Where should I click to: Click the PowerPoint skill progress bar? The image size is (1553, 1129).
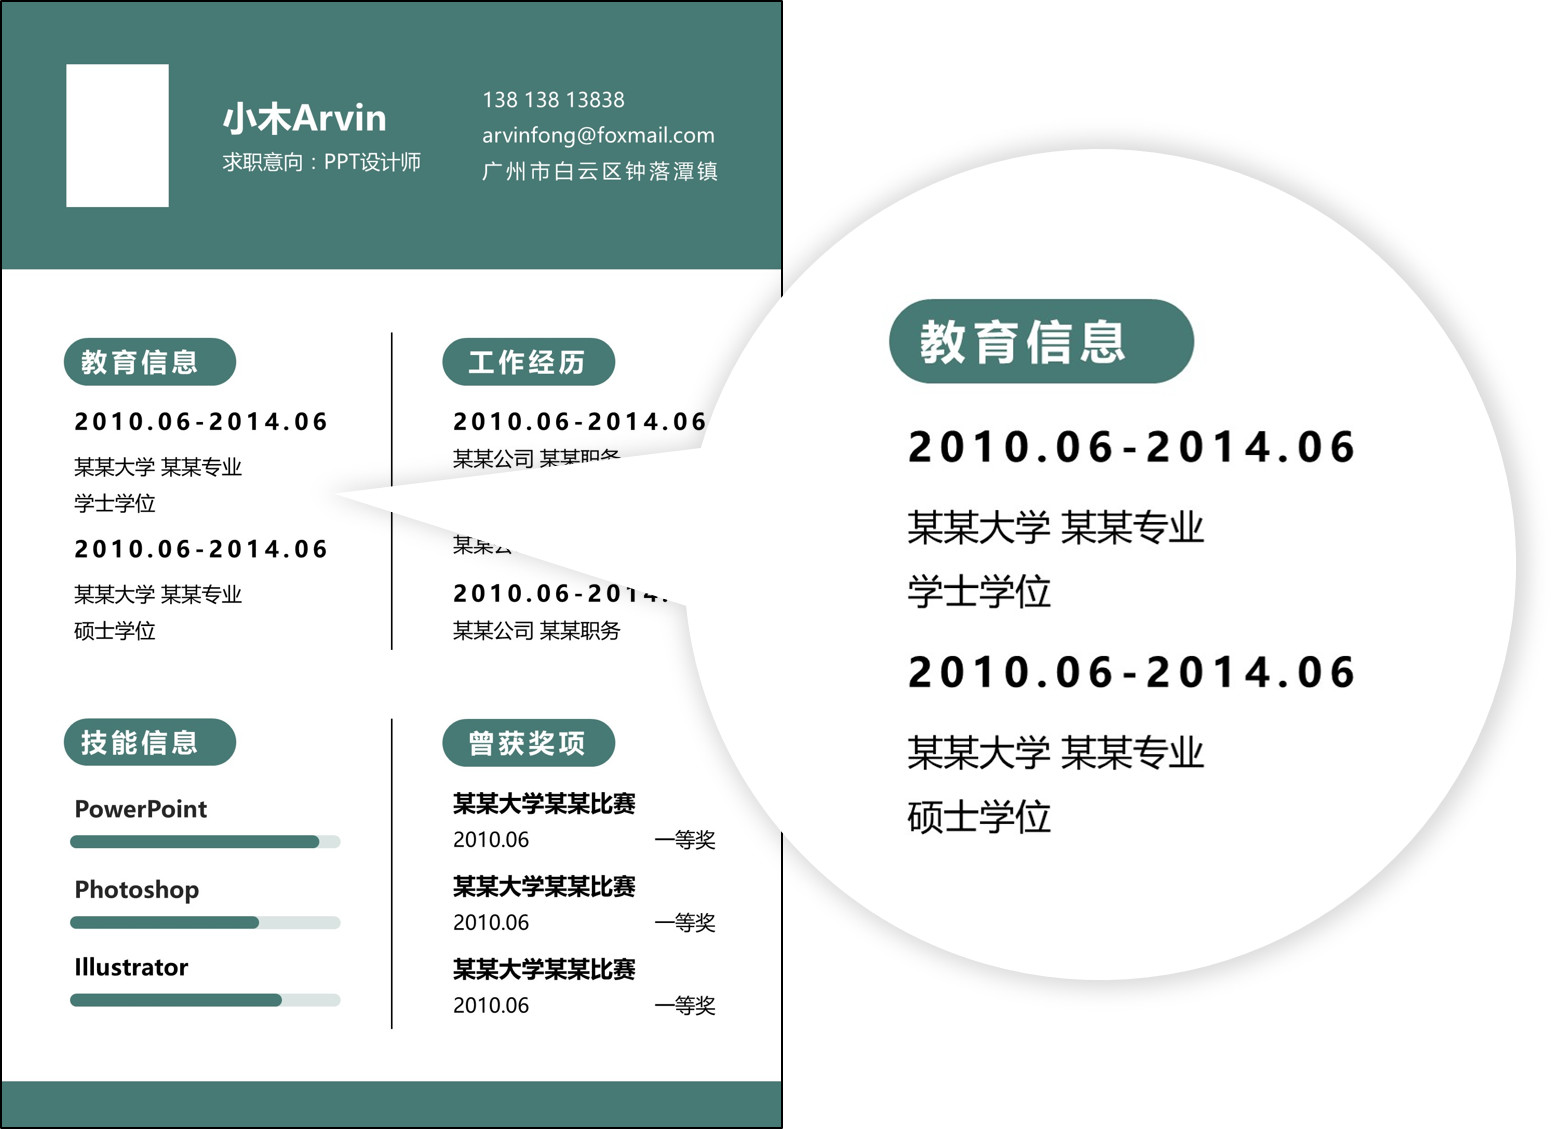[x=204, y=843]
